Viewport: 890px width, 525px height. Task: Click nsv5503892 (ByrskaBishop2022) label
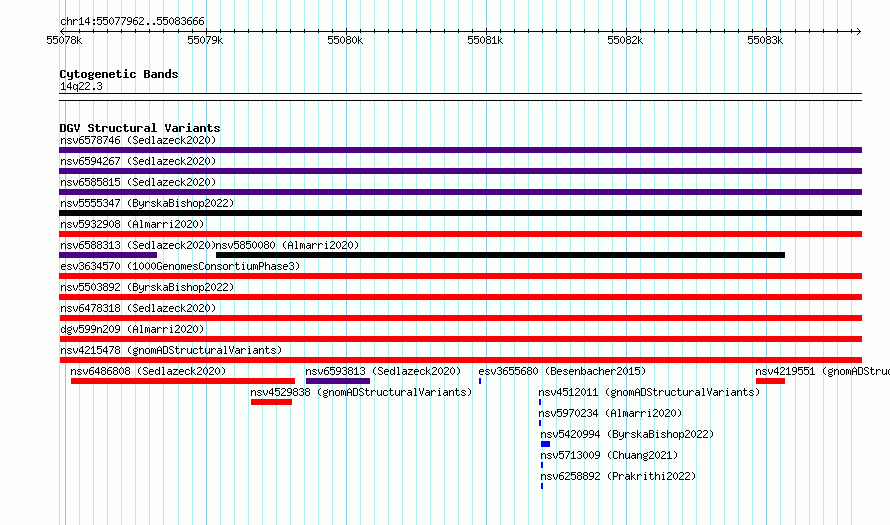(x=147, y=287)
